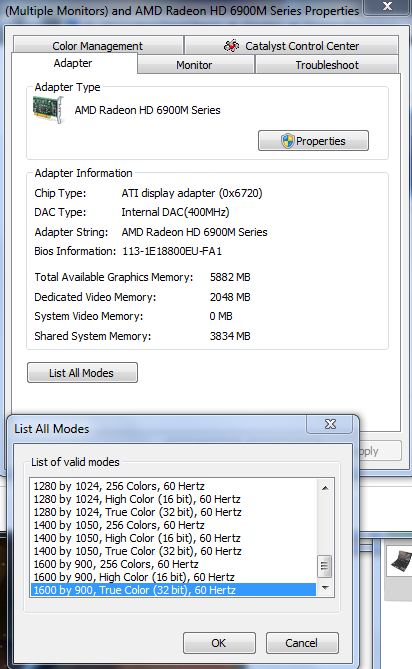Open the Troubleshoot tab

[x=327, y=65]
